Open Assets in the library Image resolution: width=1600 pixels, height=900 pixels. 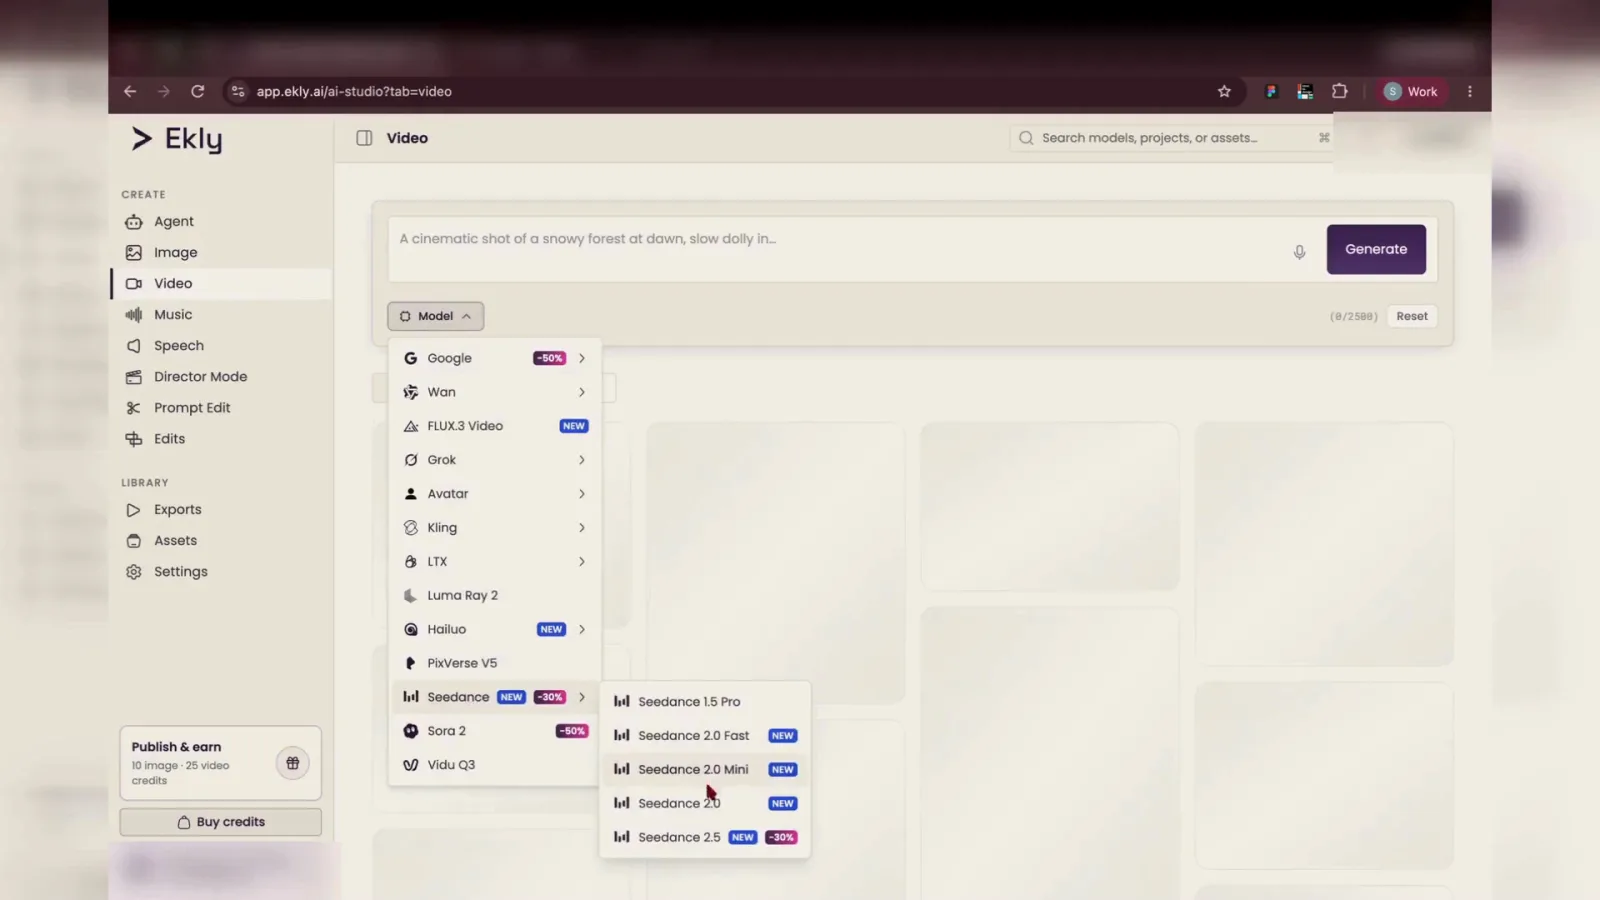(x=221, y=540)
